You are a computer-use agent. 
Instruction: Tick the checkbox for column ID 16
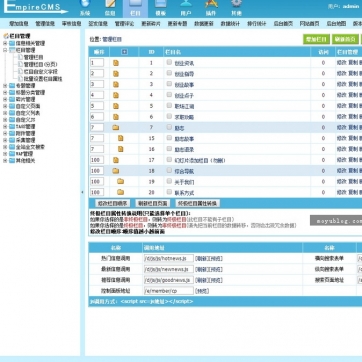point(169,149)
